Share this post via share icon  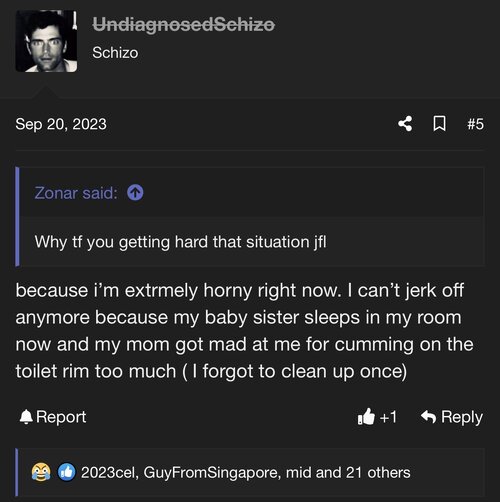(x=405, y=124)
